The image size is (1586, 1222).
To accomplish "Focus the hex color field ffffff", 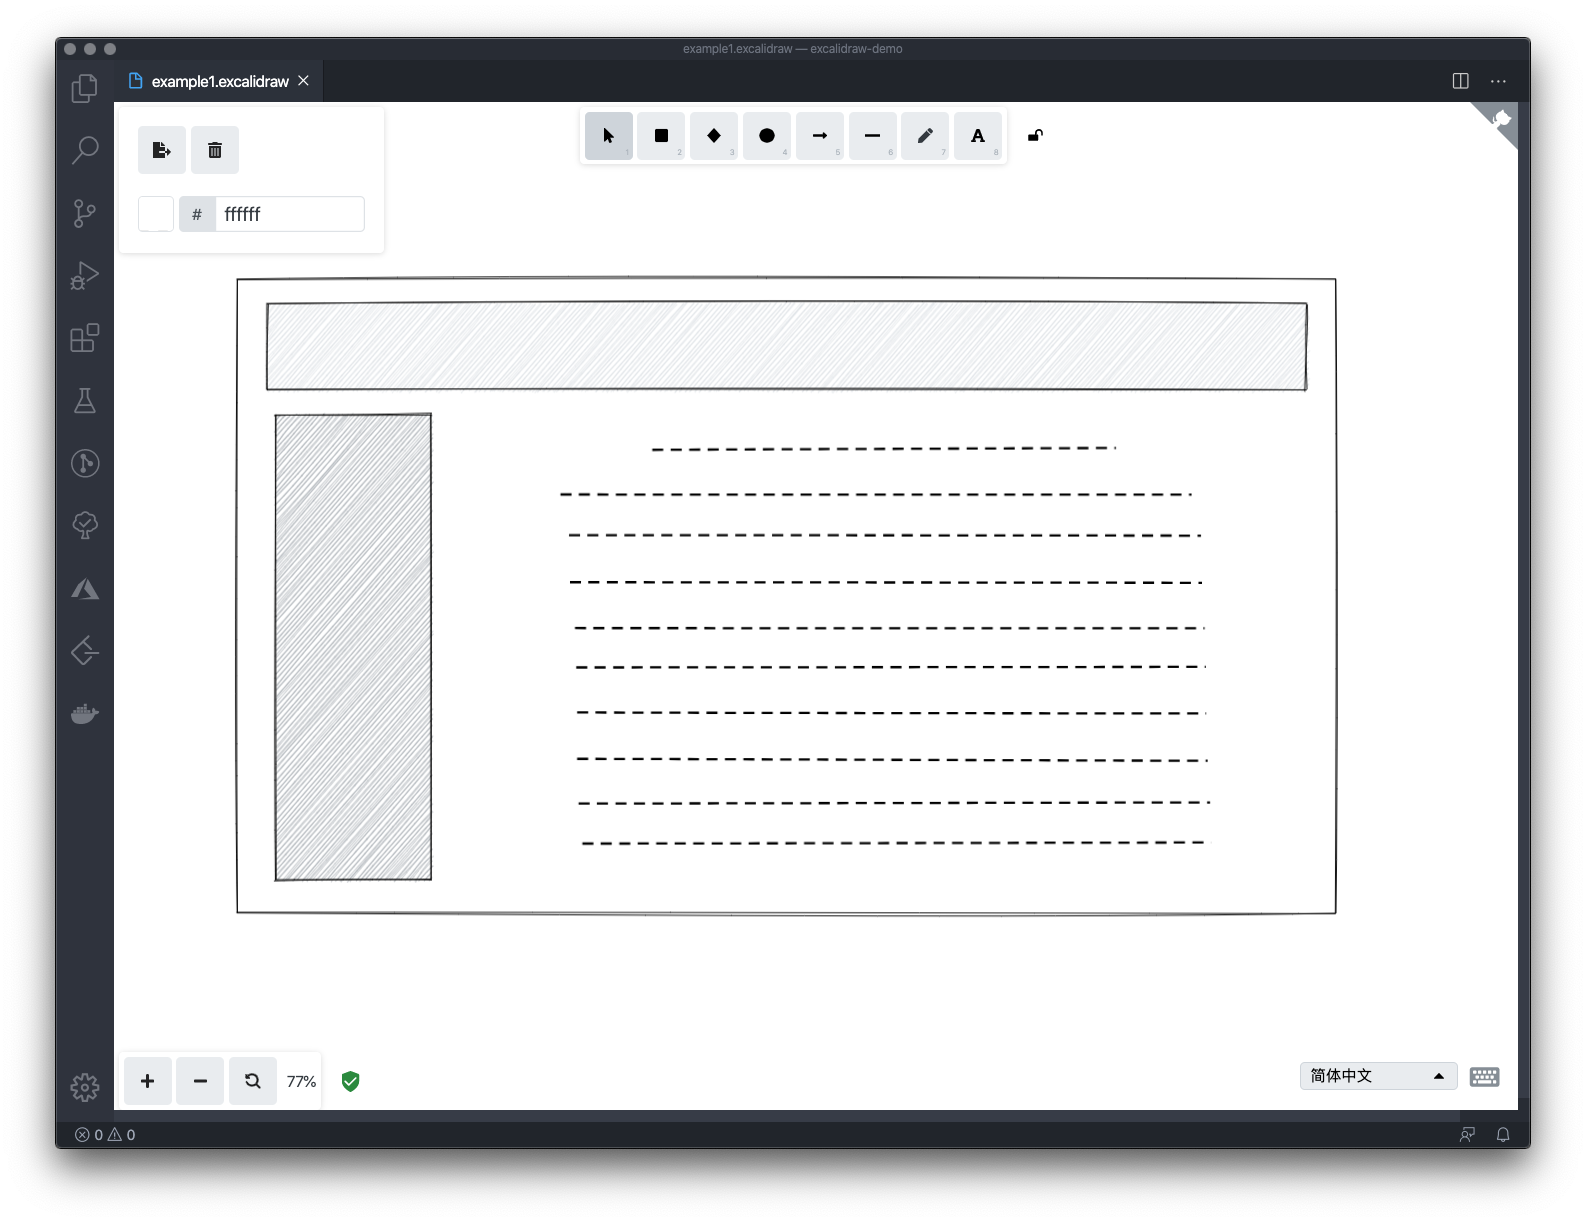I will (289, 214).
